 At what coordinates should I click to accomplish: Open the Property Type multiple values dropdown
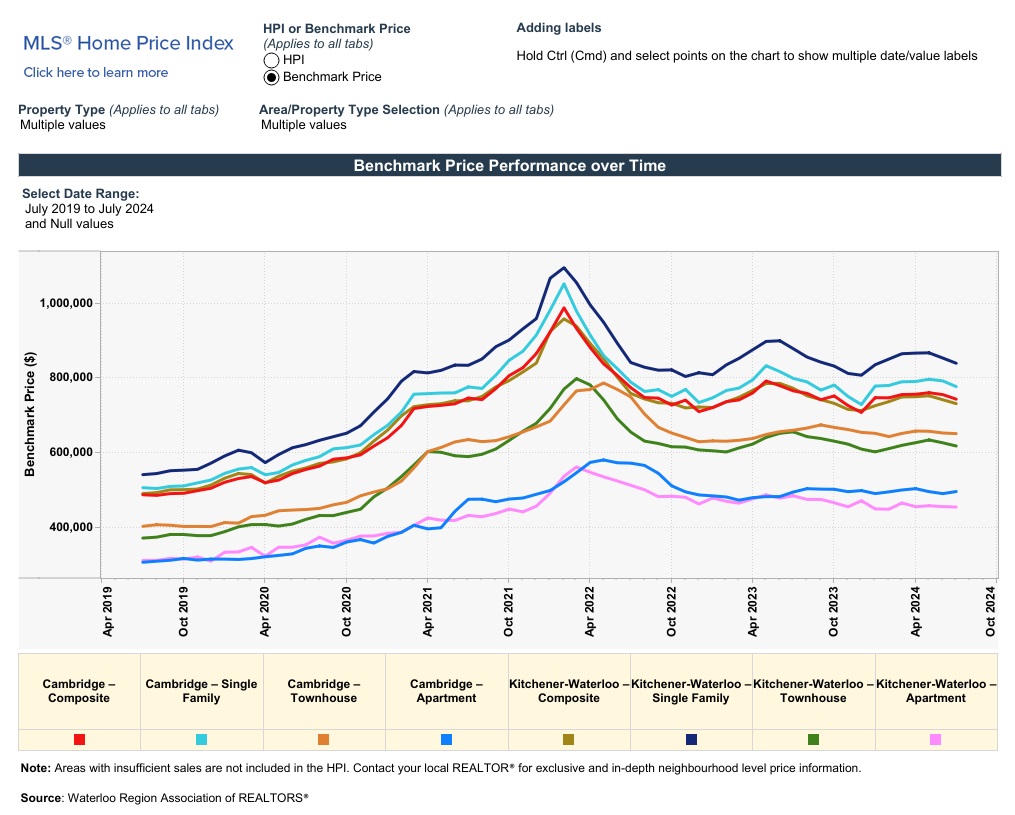(x=59, y=125)
